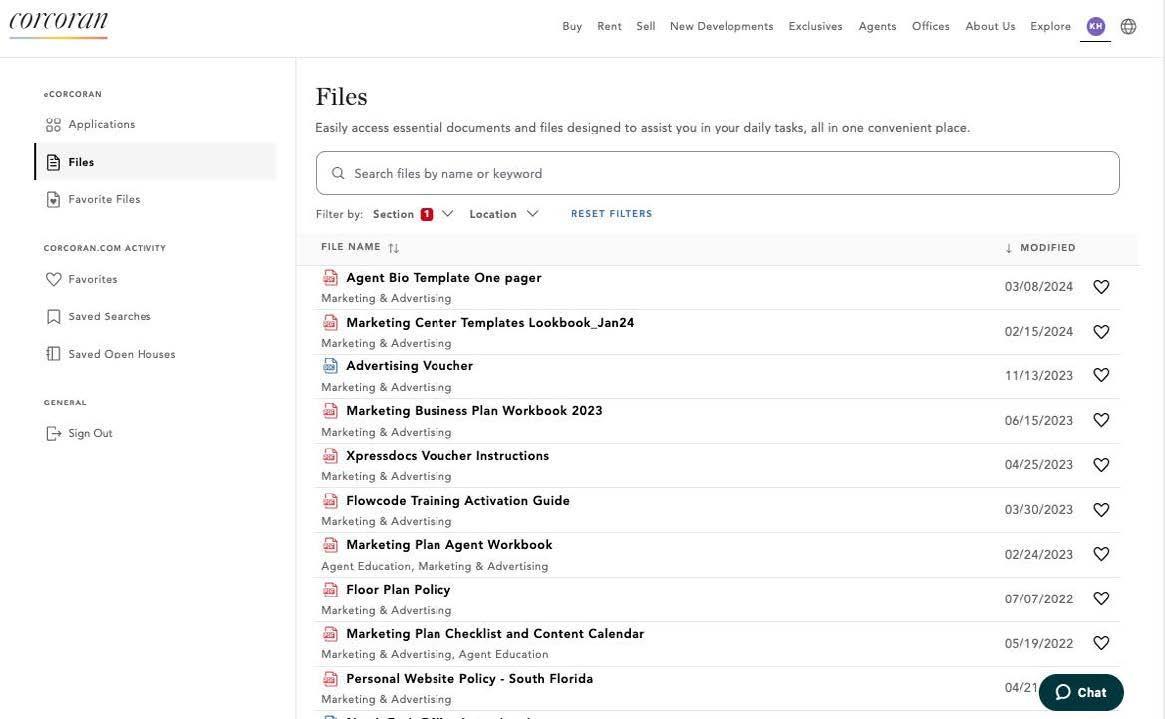
Task: Click PDF icon for Marketing Center Templates Lookbook
Action: tap(330, 322)
